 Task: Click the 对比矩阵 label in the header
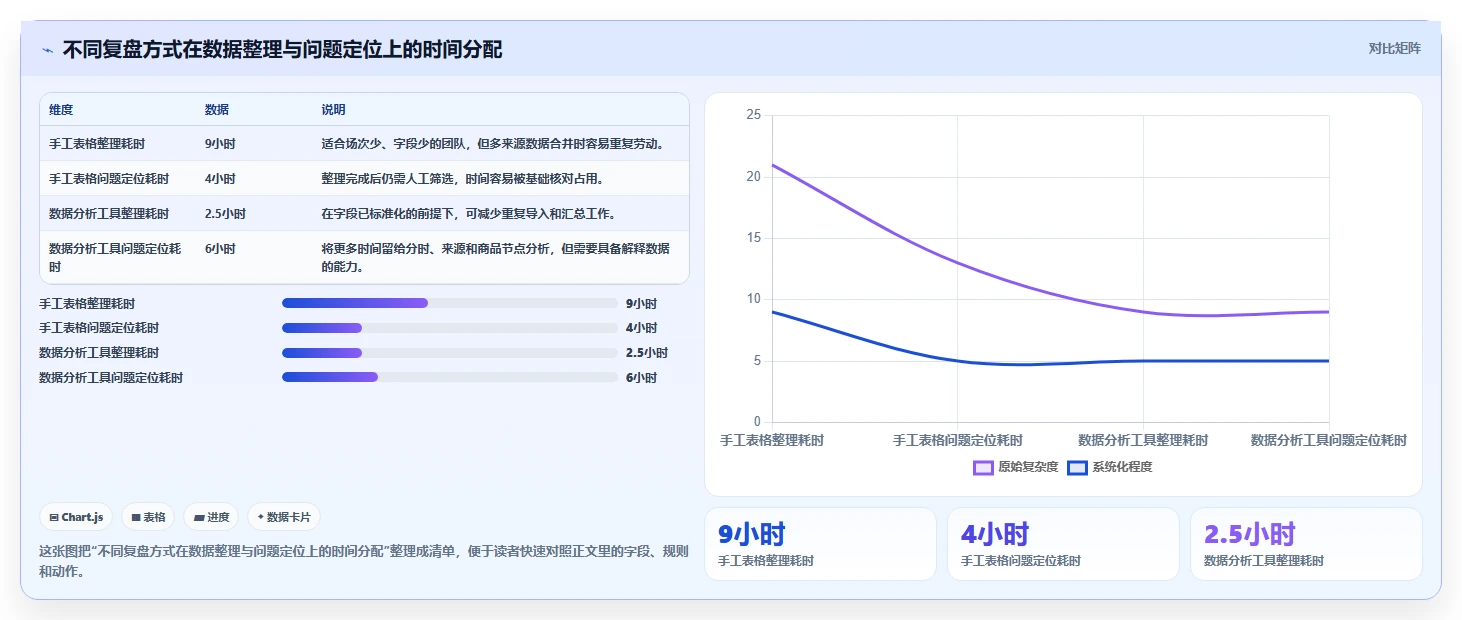(1394, 48)
